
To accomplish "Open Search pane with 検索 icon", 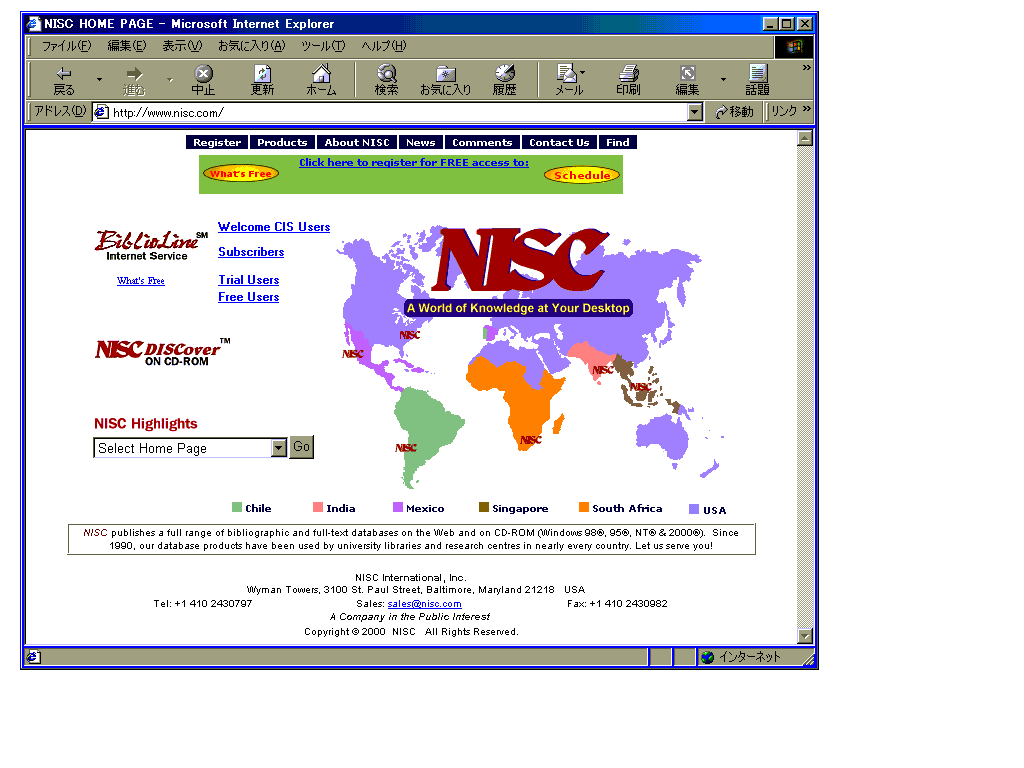I will 387,80.
